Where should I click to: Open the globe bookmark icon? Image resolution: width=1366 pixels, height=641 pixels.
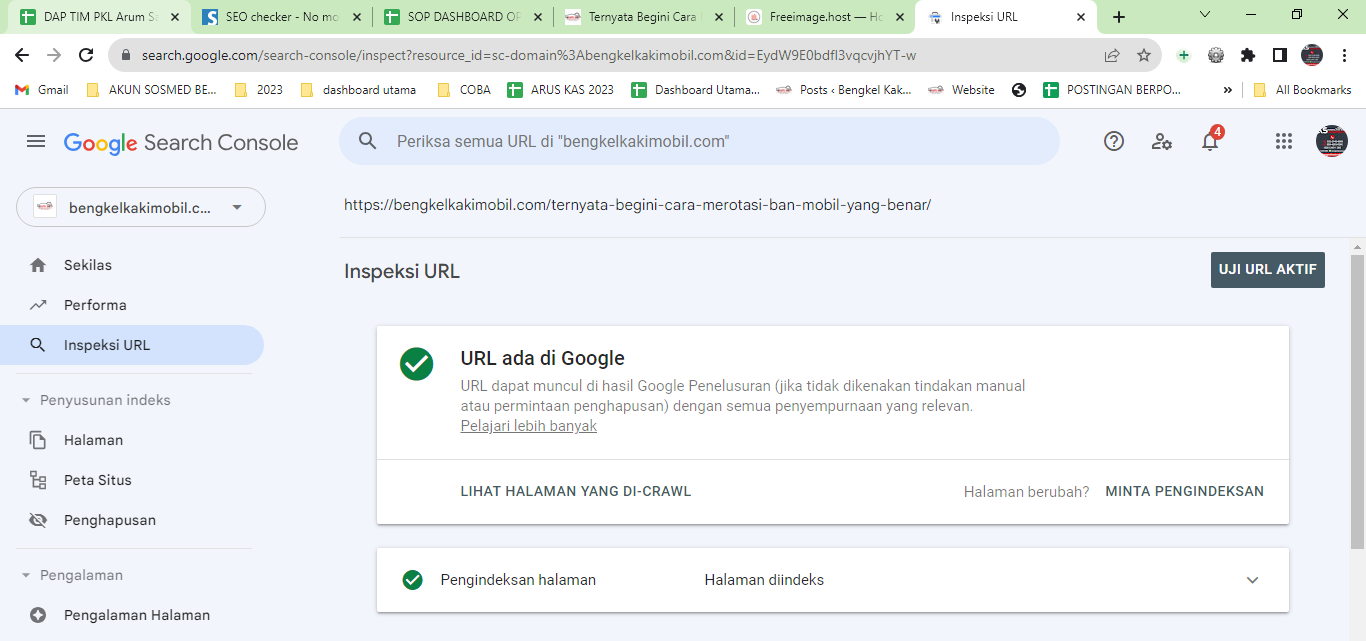coord(1019,90)
